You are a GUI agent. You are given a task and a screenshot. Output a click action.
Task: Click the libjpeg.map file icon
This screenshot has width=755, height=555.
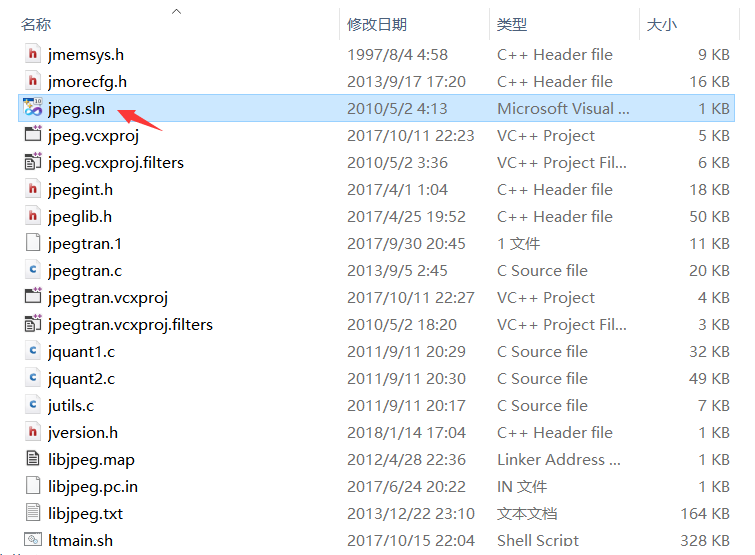(32, 460)
